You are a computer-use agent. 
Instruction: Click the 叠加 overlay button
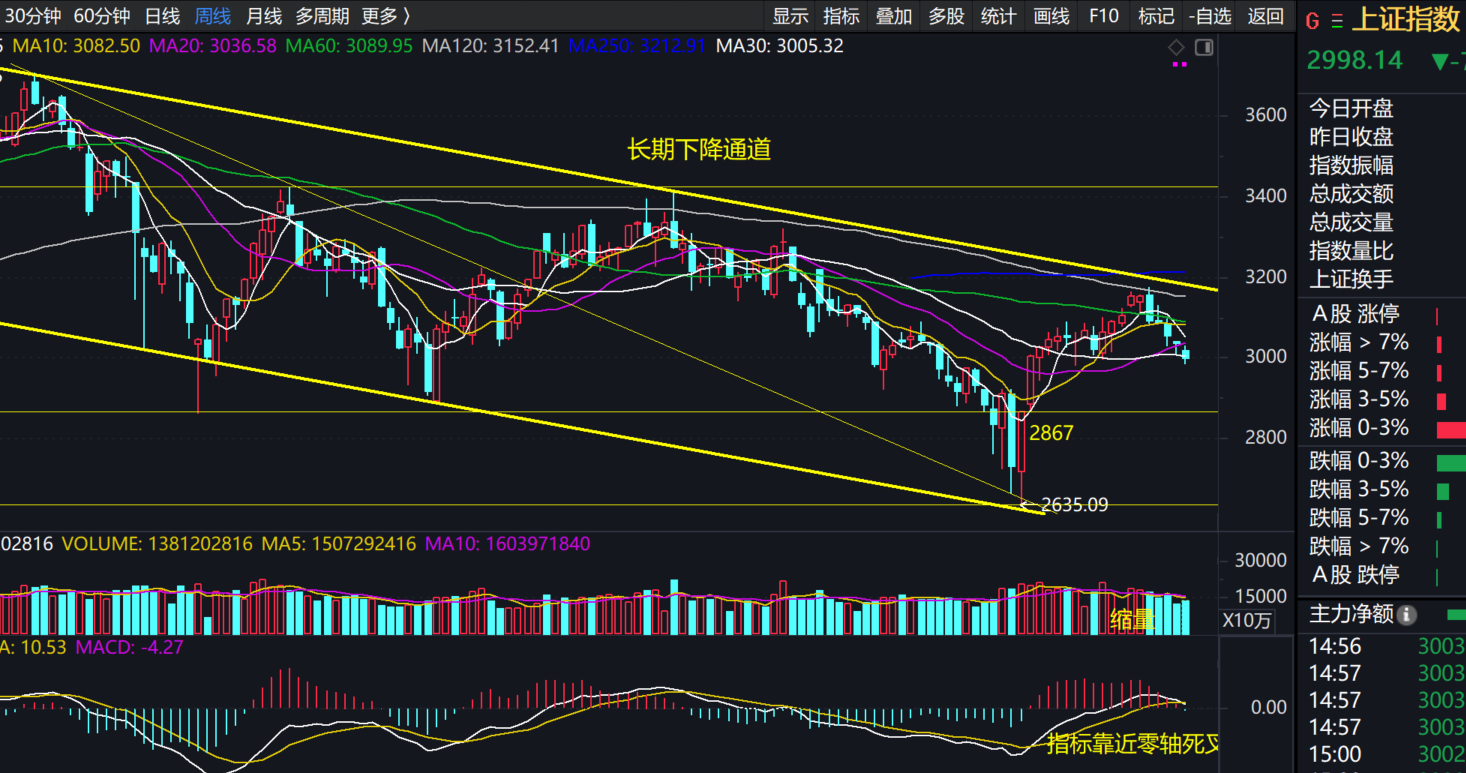coord(893,16)
